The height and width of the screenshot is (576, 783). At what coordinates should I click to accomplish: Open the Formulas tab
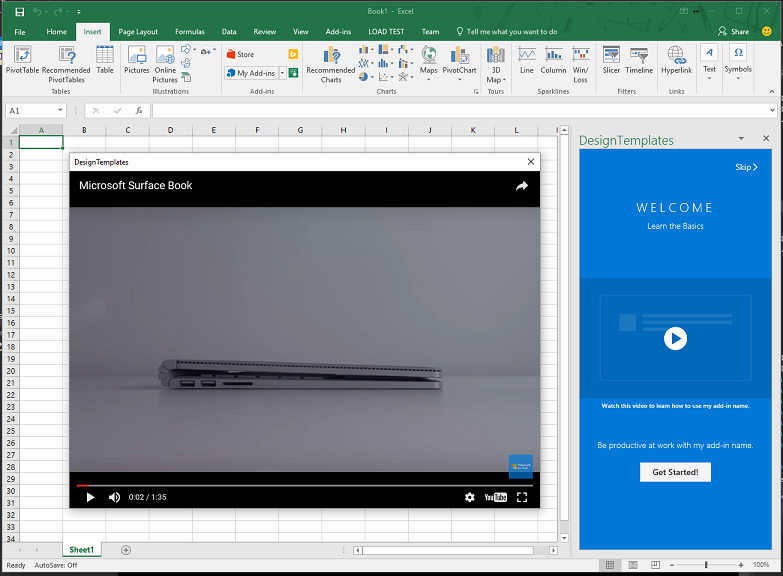coord(190,31)
